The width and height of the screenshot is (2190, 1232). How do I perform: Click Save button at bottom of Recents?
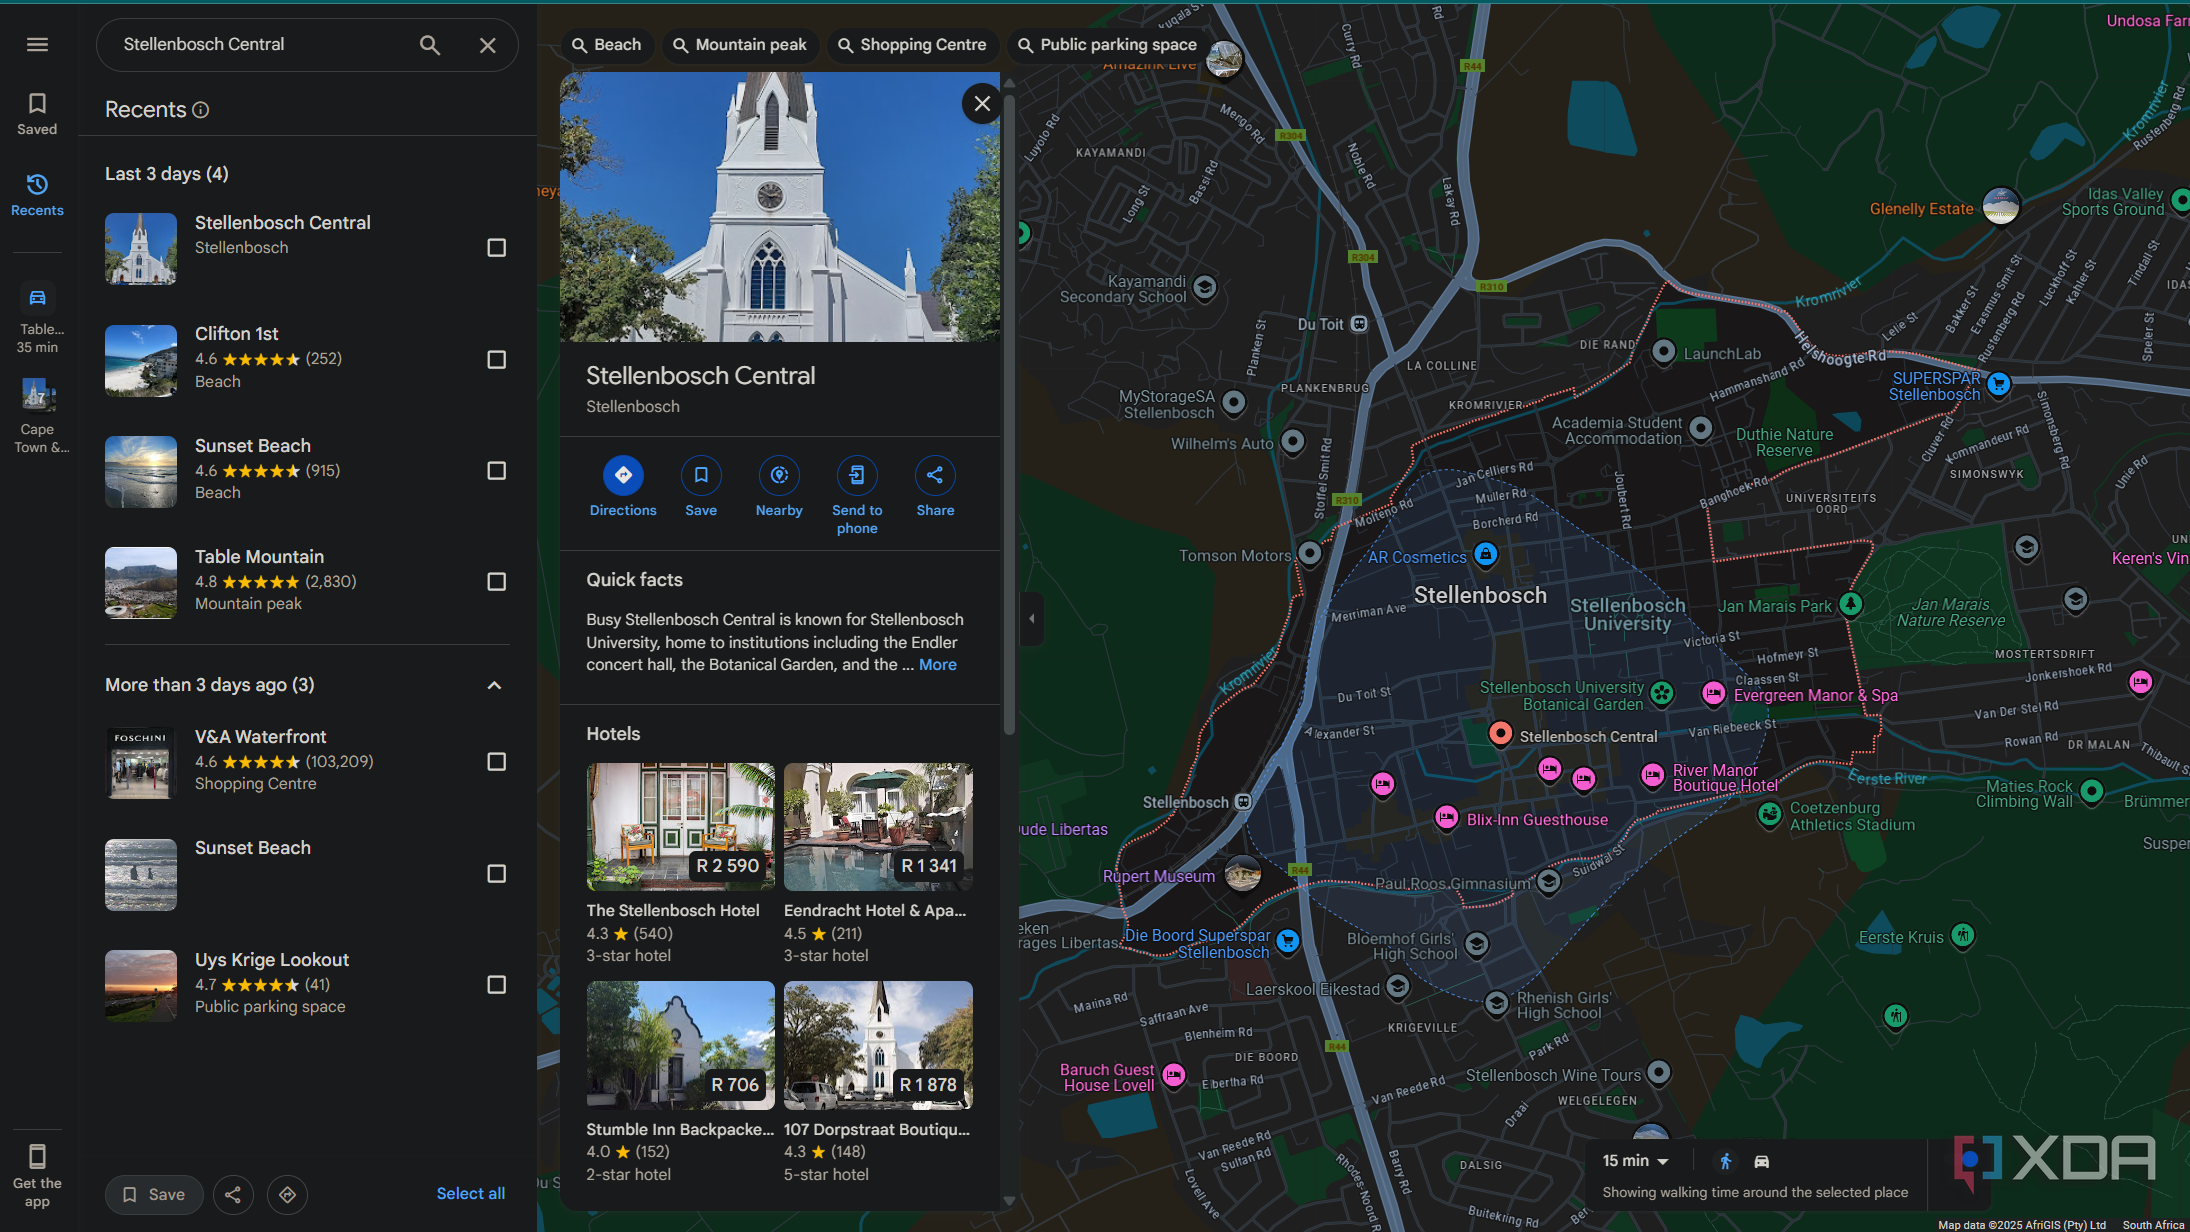click(154, 1195)
